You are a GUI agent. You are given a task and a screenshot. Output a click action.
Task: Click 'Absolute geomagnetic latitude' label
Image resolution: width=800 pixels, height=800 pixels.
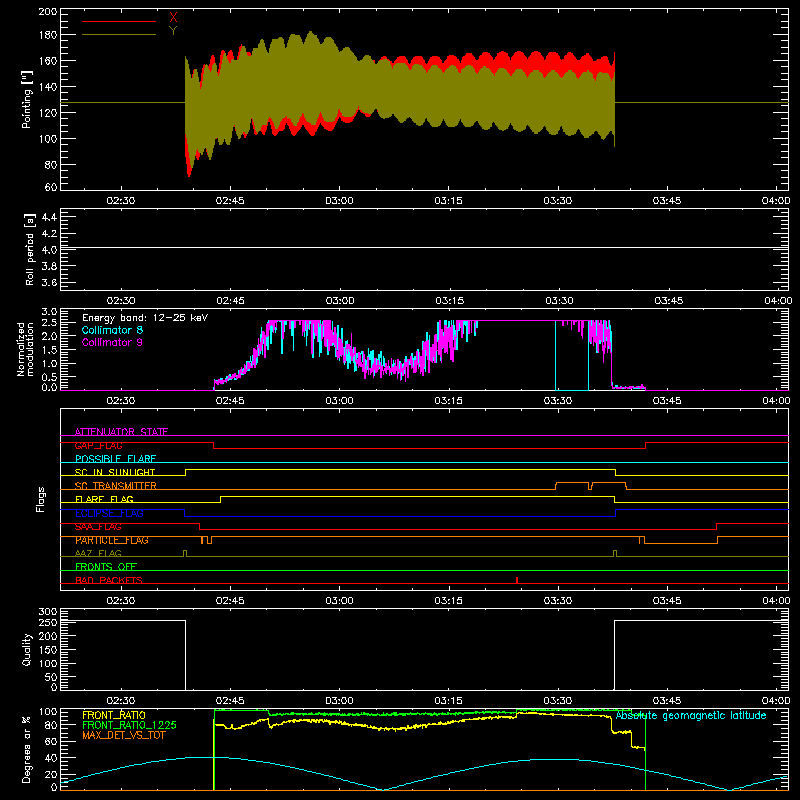click(691, 716)
